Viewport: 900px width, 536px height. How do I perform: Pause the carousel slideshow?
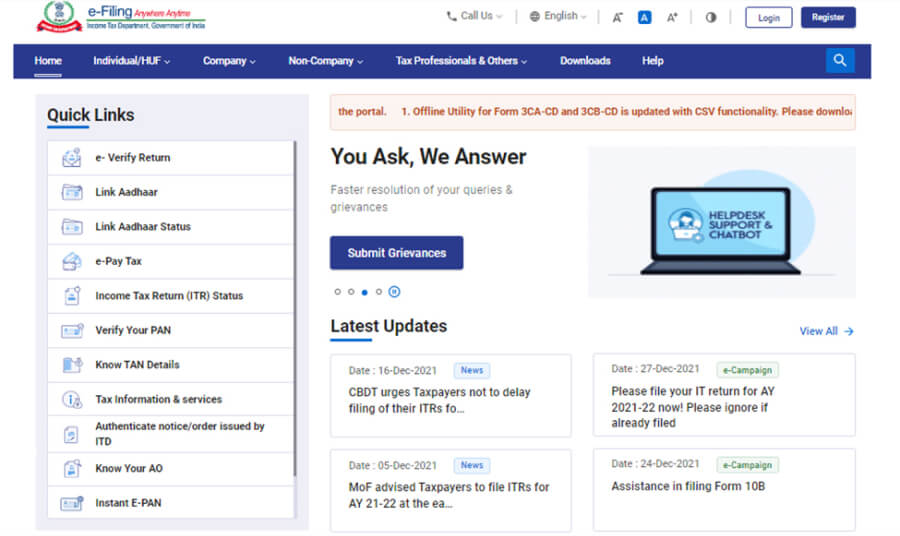(x=395, y=292)
